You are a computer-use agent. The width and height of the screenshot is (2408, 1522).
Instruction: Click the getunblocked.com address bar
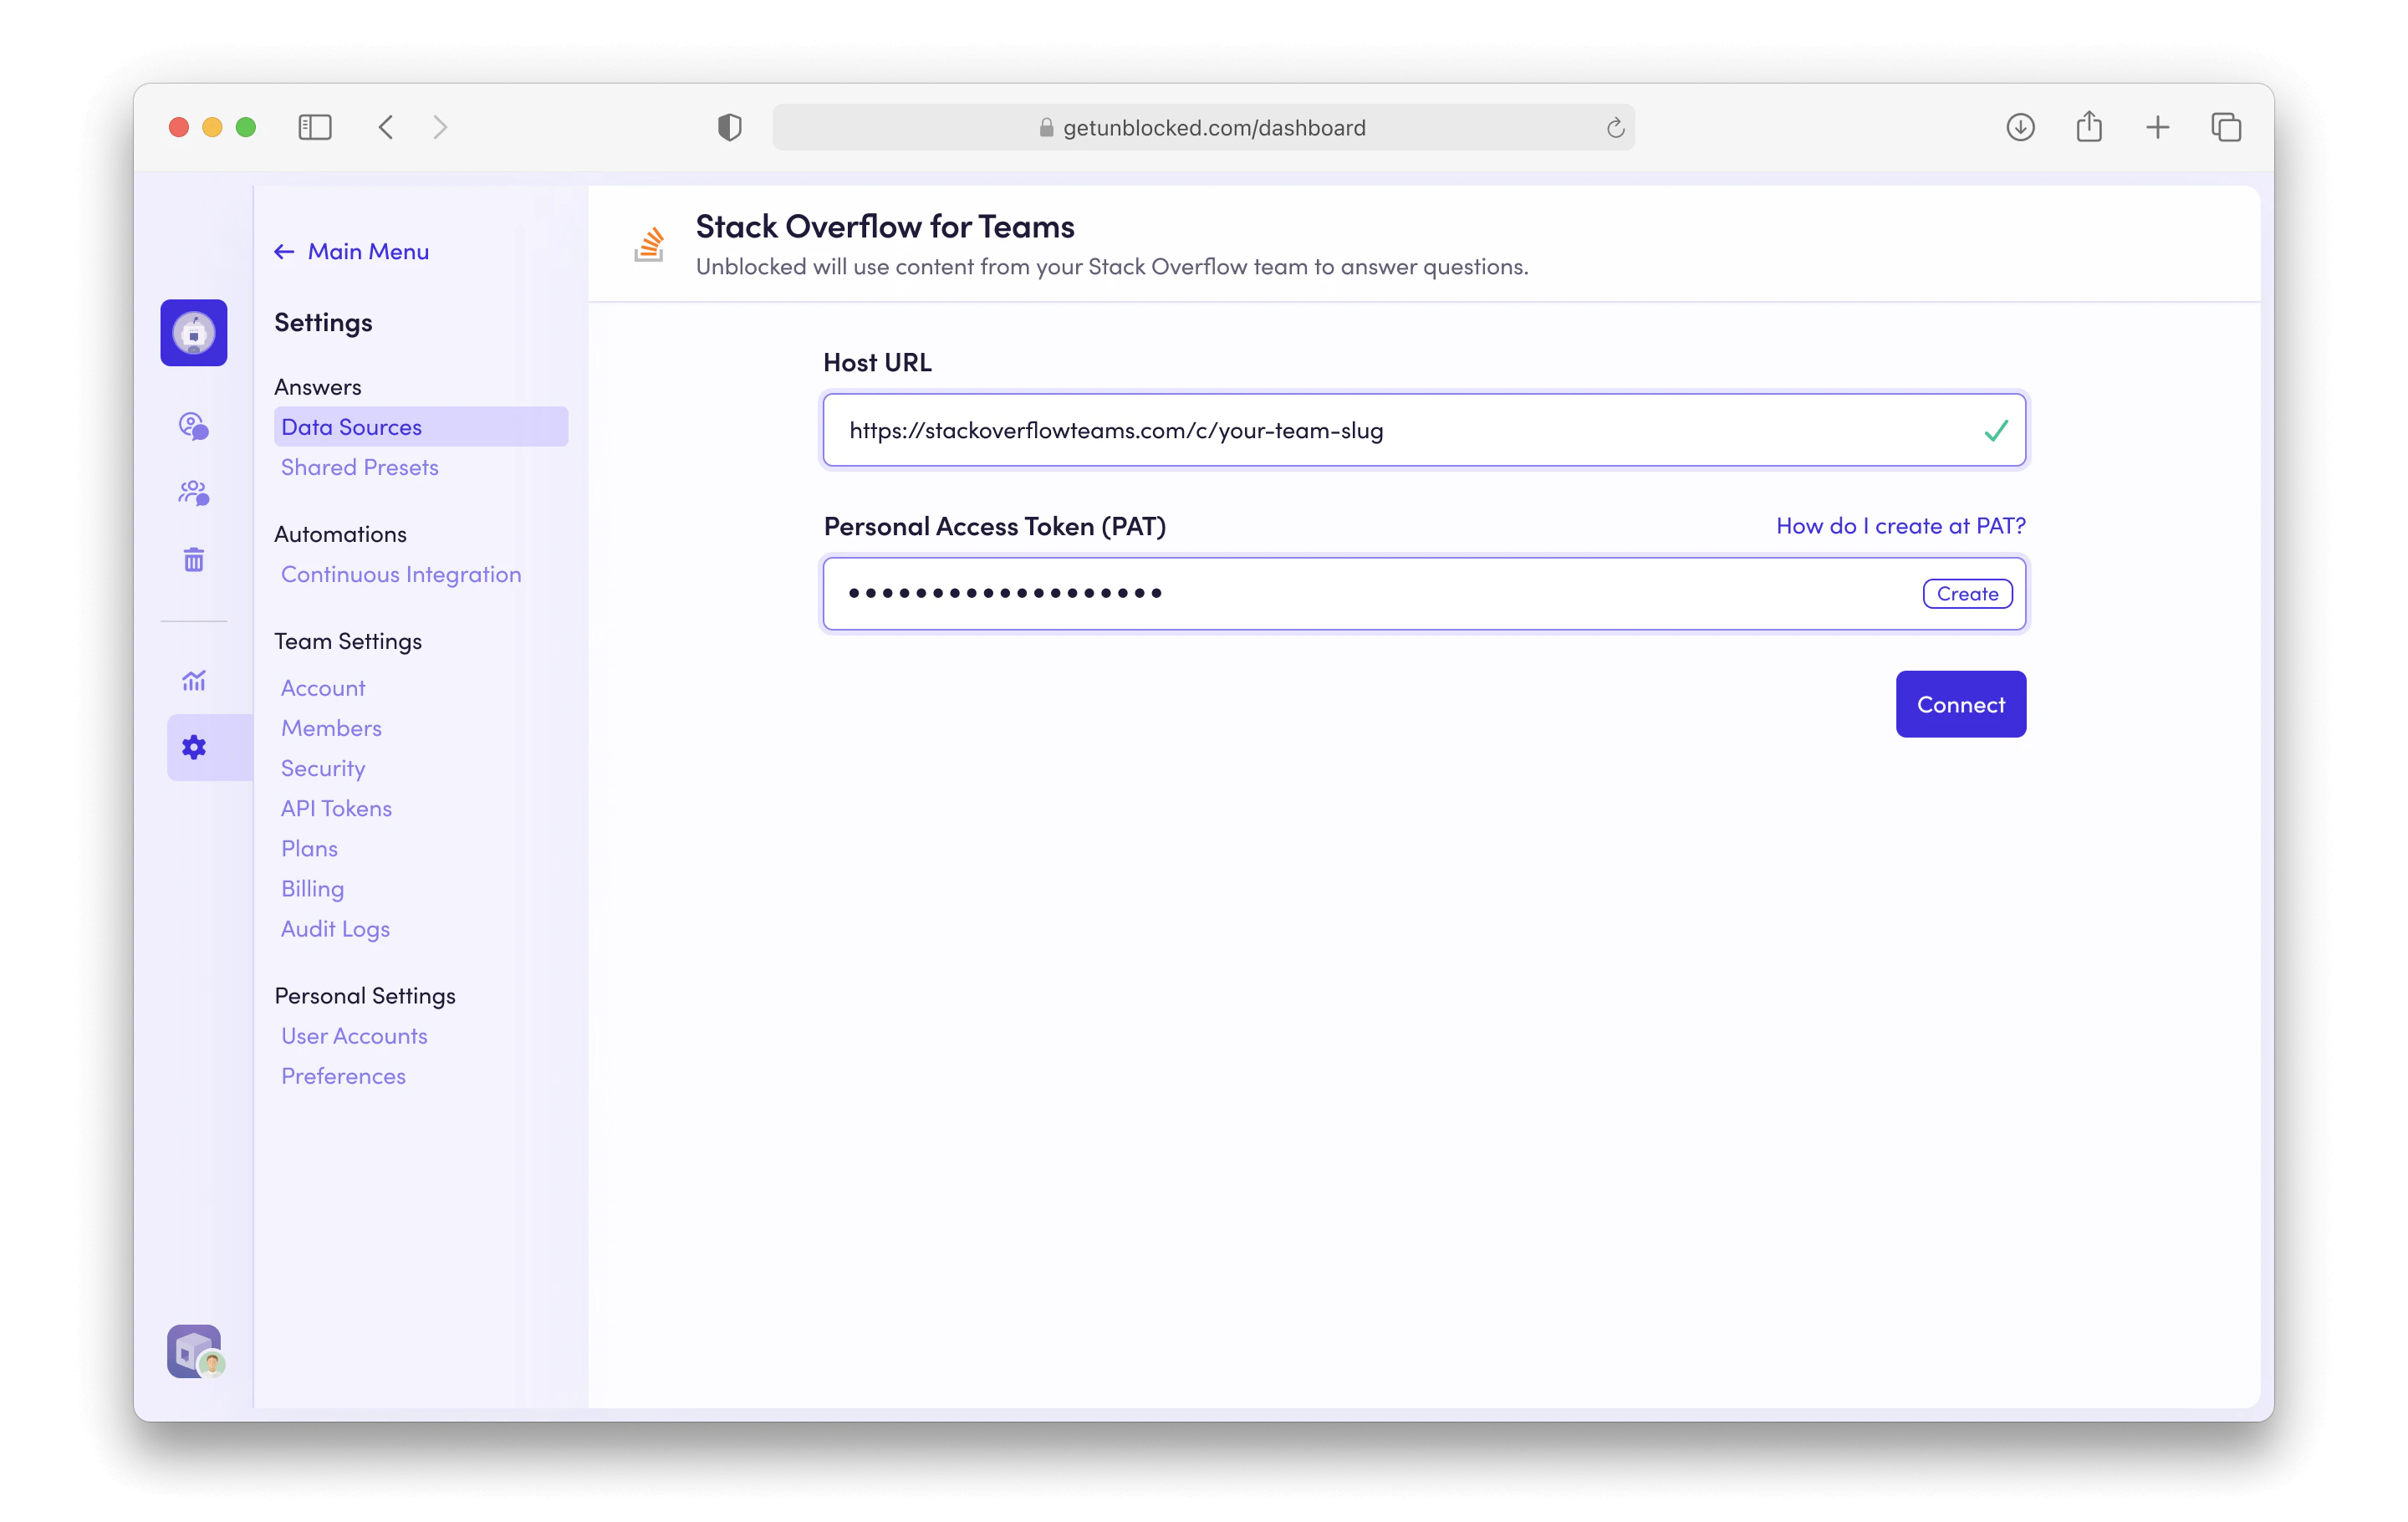[1203, 128]
